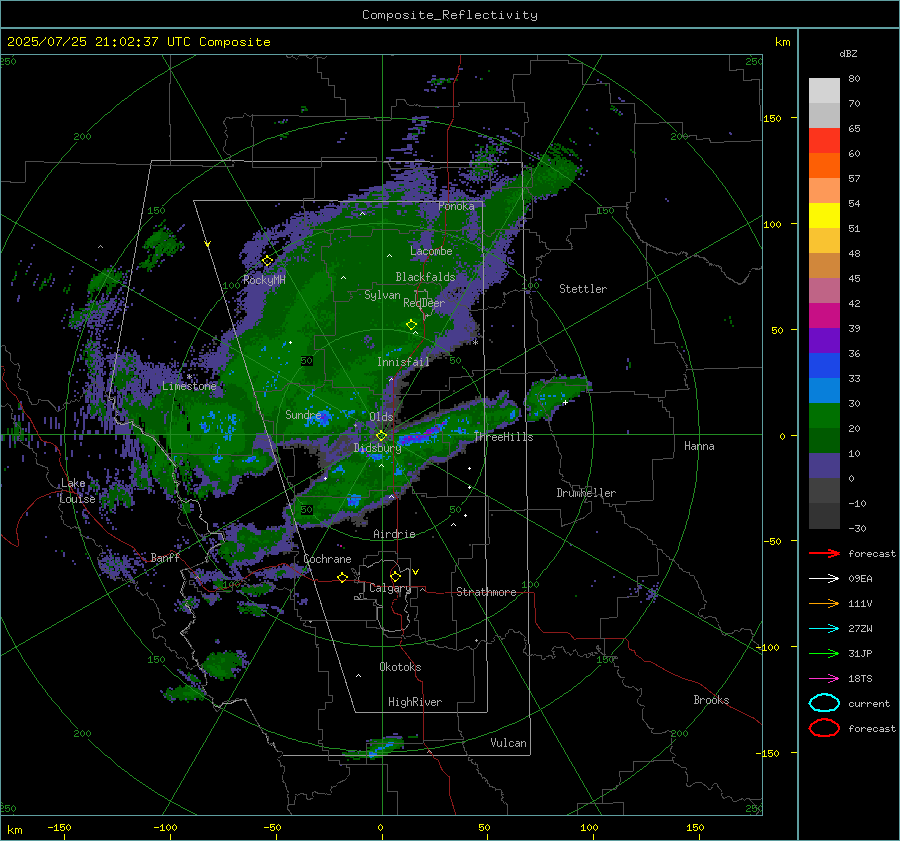Select the bright green 20-30 dBZ swatch
This screenshot has height=841, width=900.
click(824, 416)
